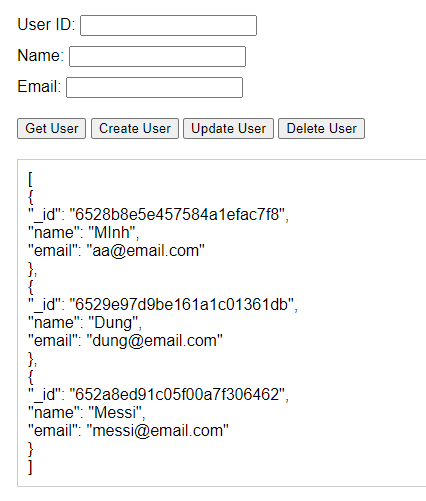This screenshot has width=426, height=501.
Task: Click the Update User button
Action: coord(228,128)
